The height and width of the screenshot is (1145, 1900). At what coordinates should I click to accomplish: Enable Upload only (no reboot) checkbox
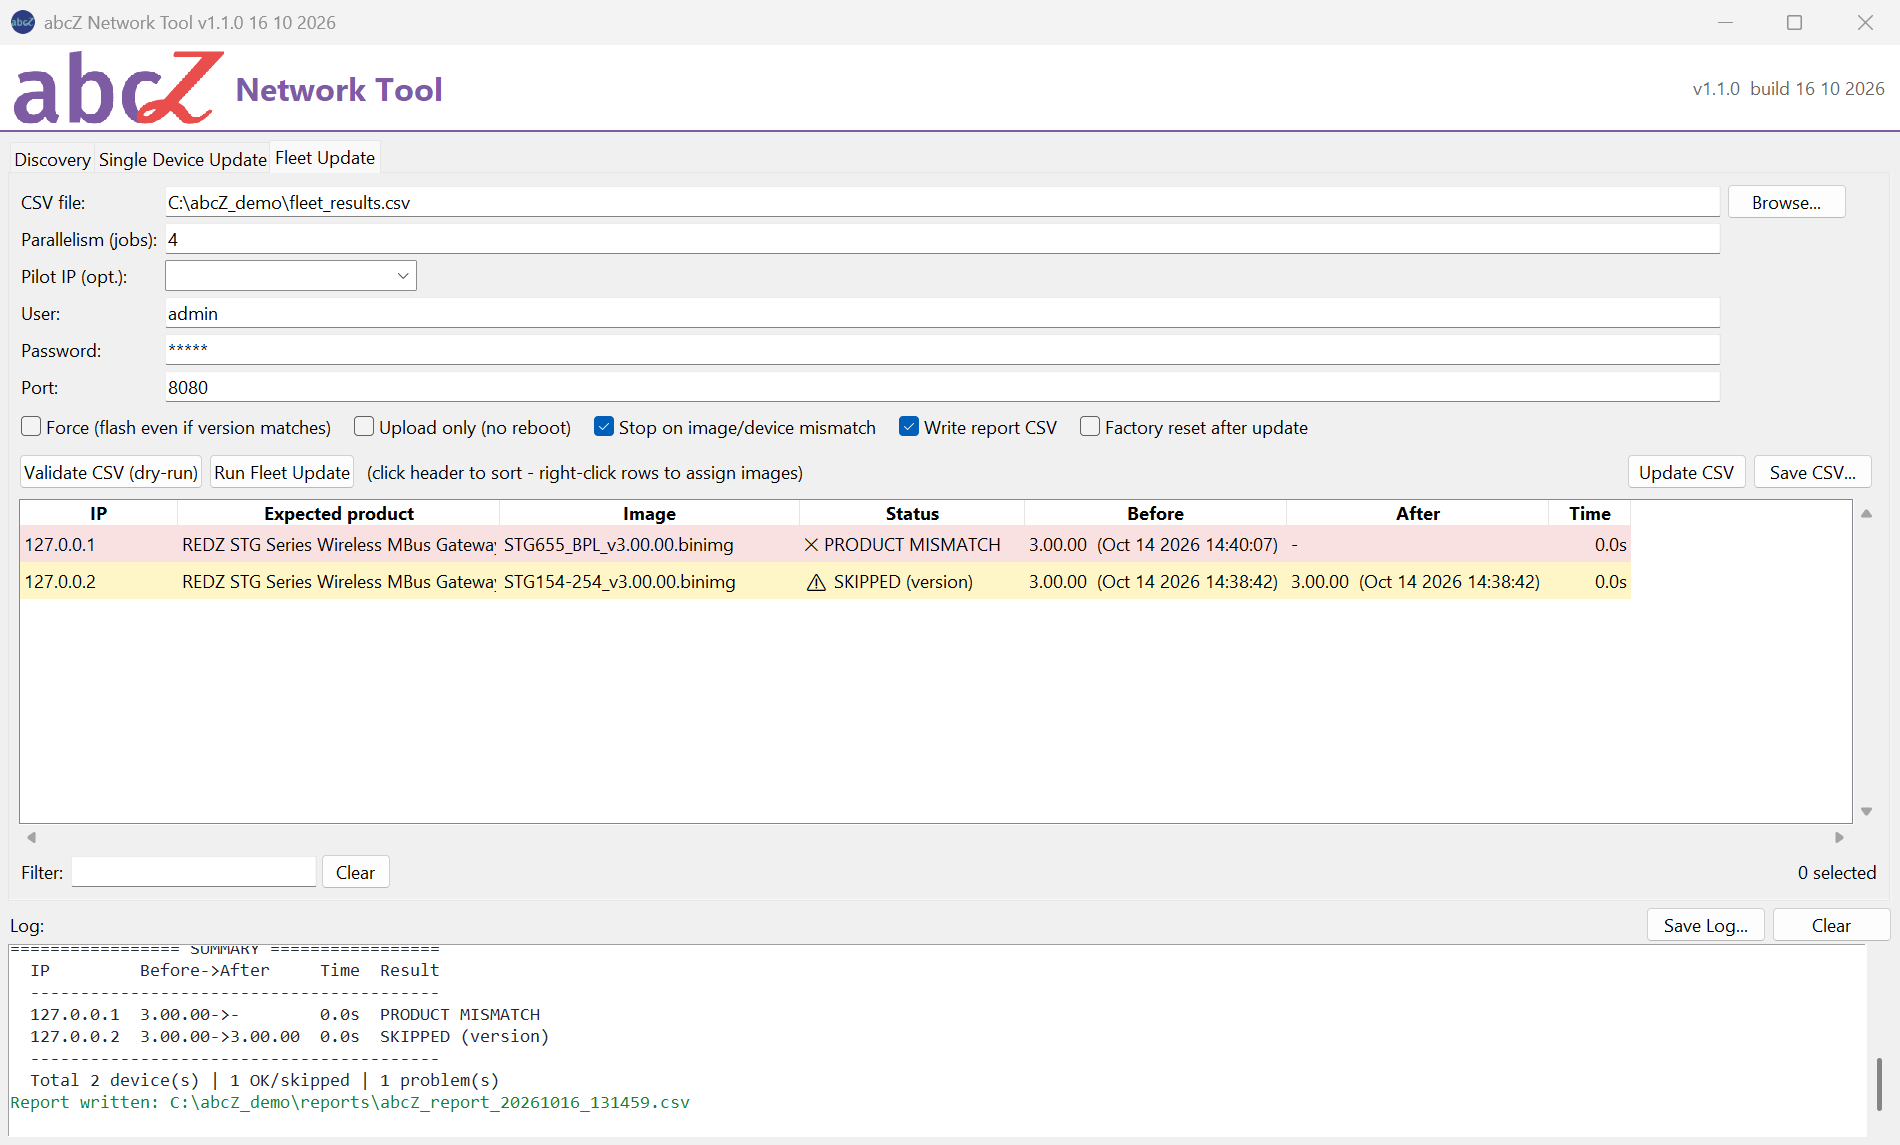pos(364,427)
